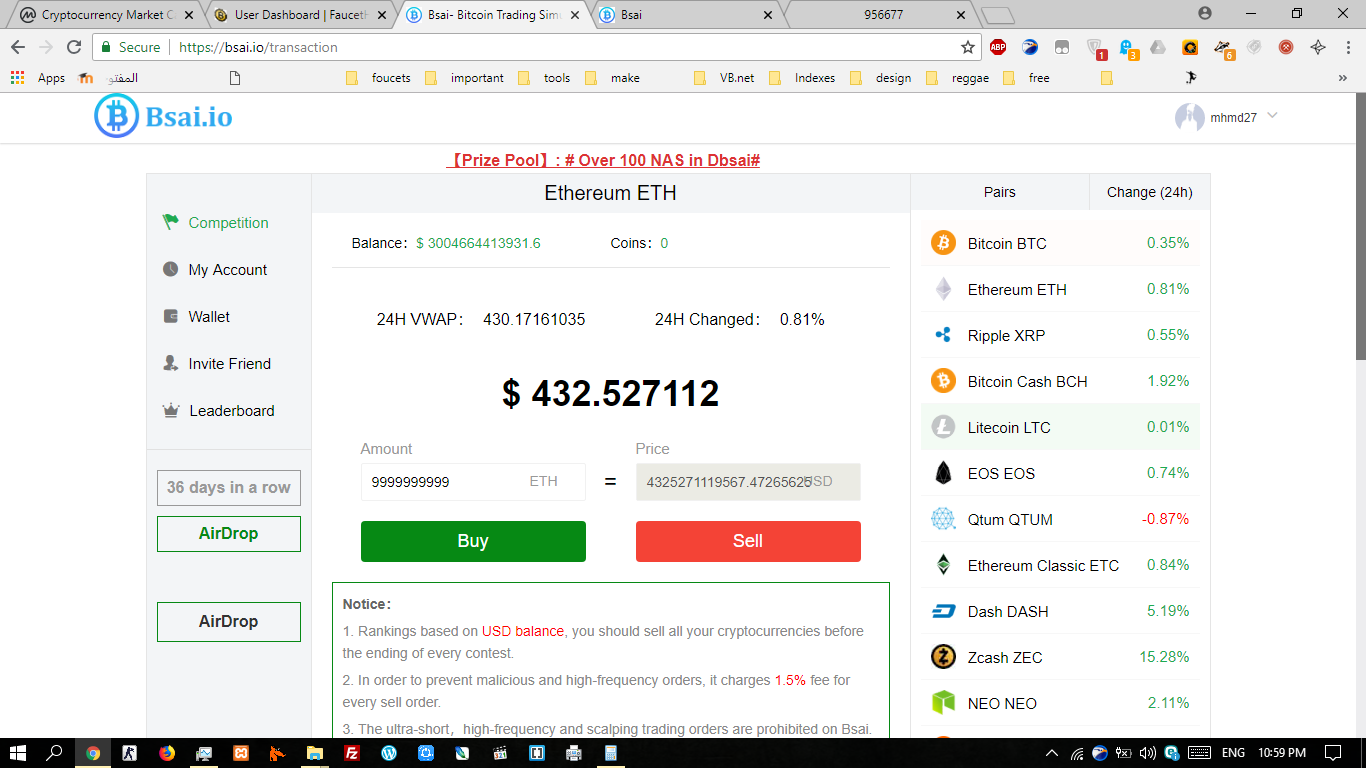The height and width of the screenshot is (768, 1366).
Task: Click the Qtum -0.87% change value
Action: tap(1166, 519)
